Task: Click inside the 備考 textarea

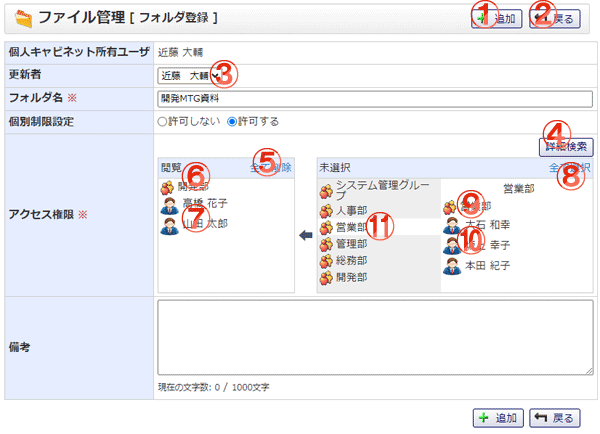Action: click(x=375, y=338)
